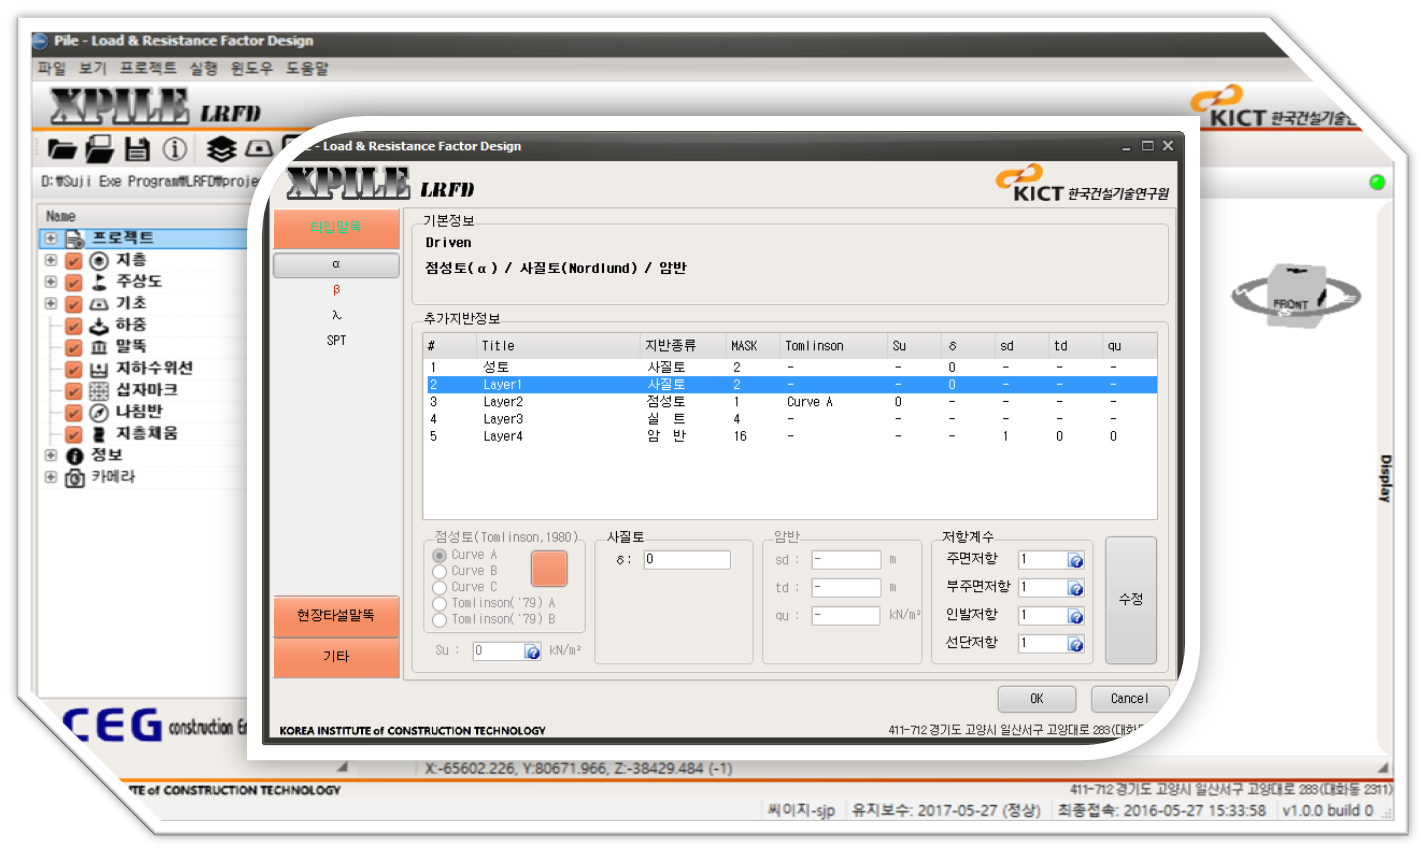Expand the 주상도 tree node
This screenshot has height=851, width=1425.
51,282
